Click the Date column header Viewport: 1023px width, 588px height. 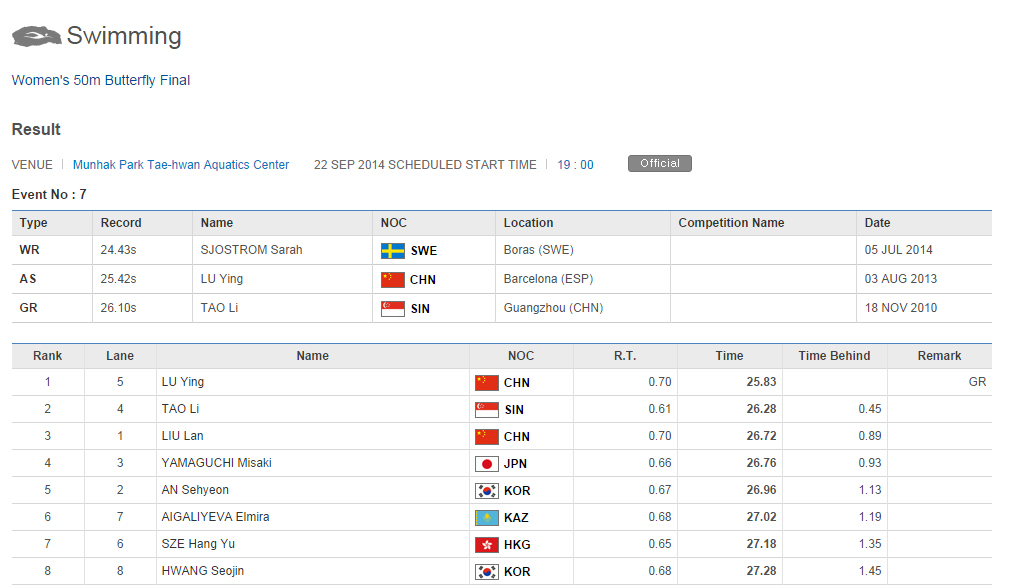pos(878,223)
